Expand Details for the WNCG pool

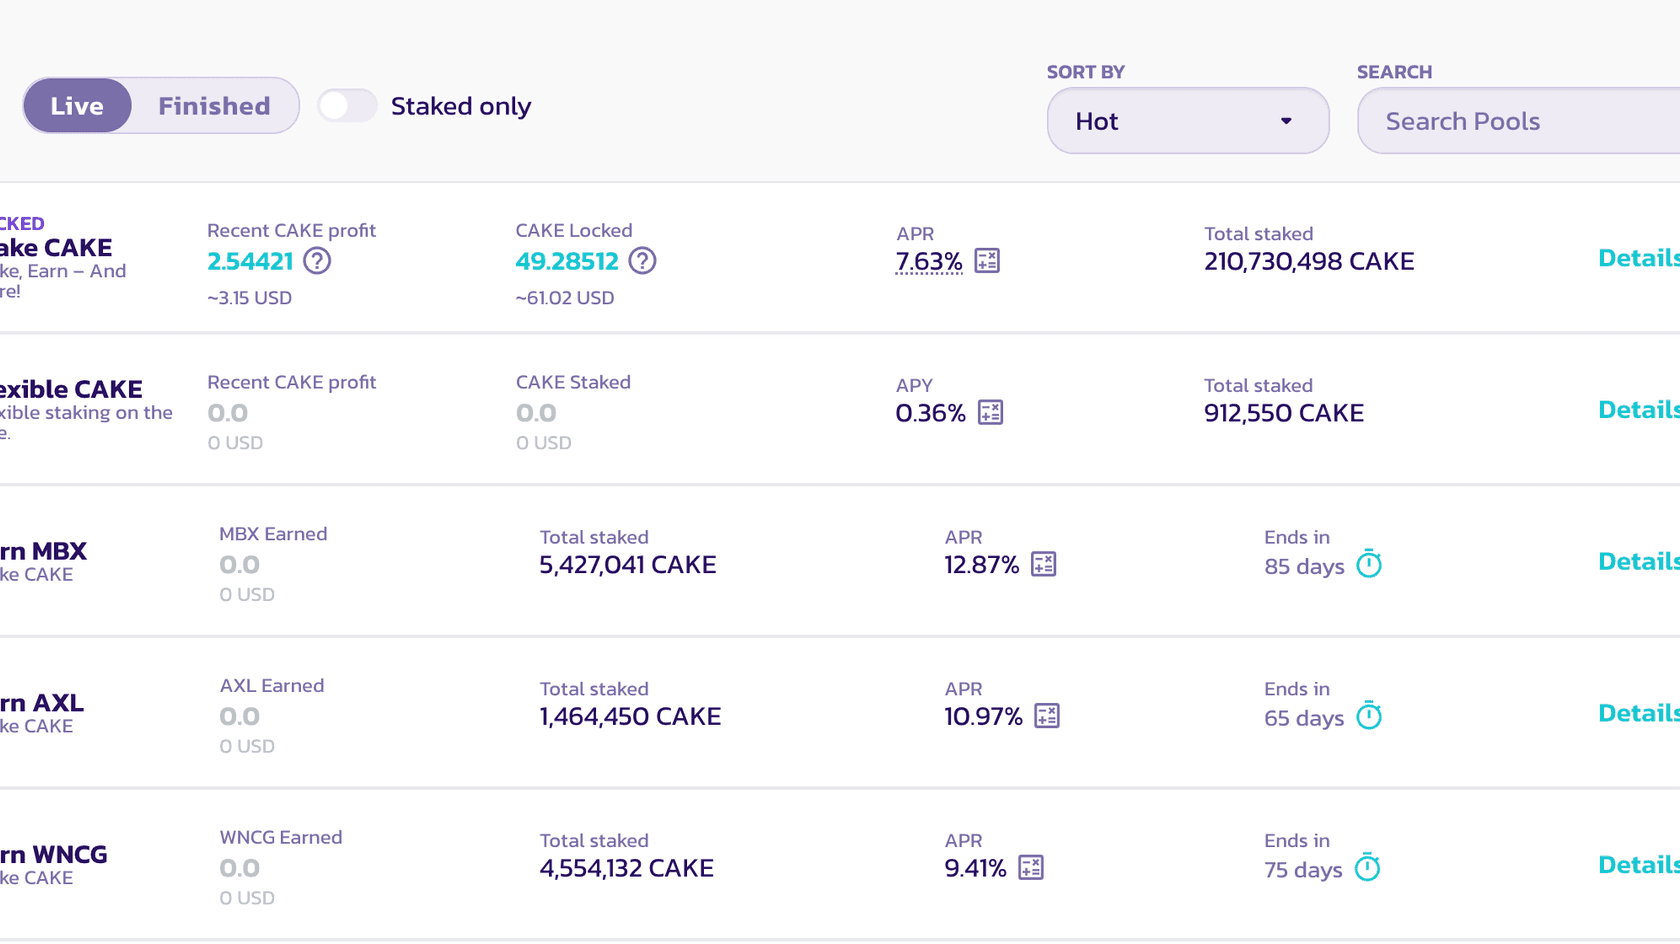[1639, 865]
